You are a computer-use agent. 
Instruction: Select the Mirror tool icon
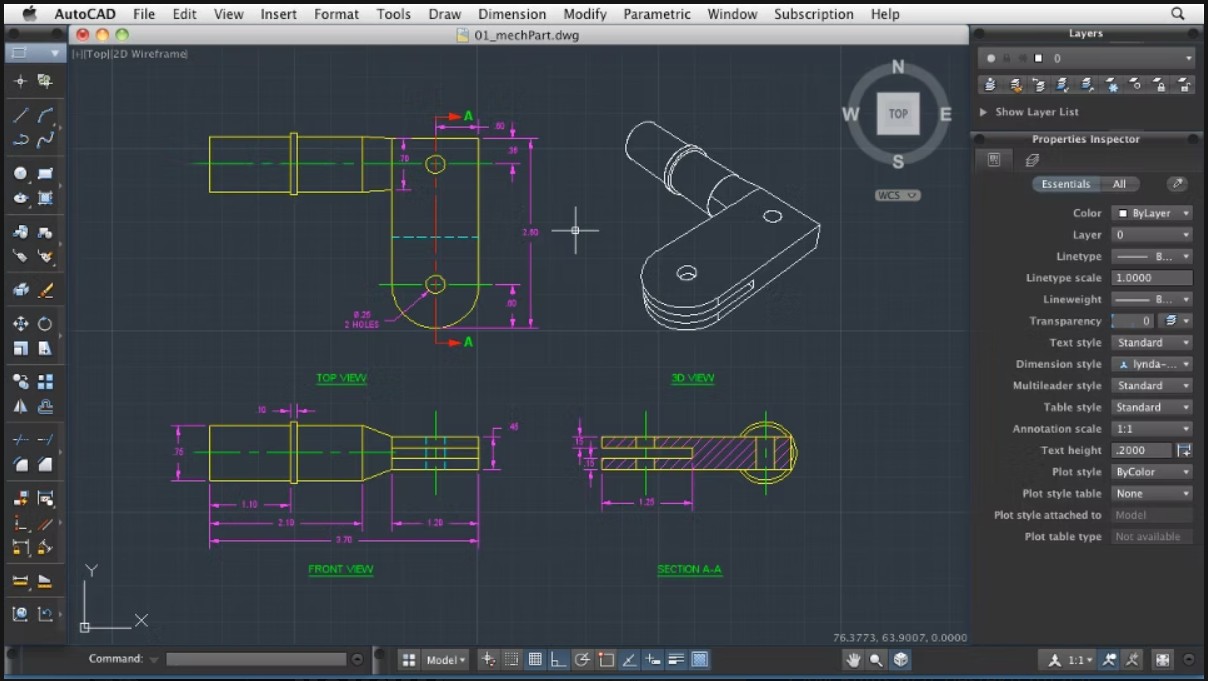point(20,406)
